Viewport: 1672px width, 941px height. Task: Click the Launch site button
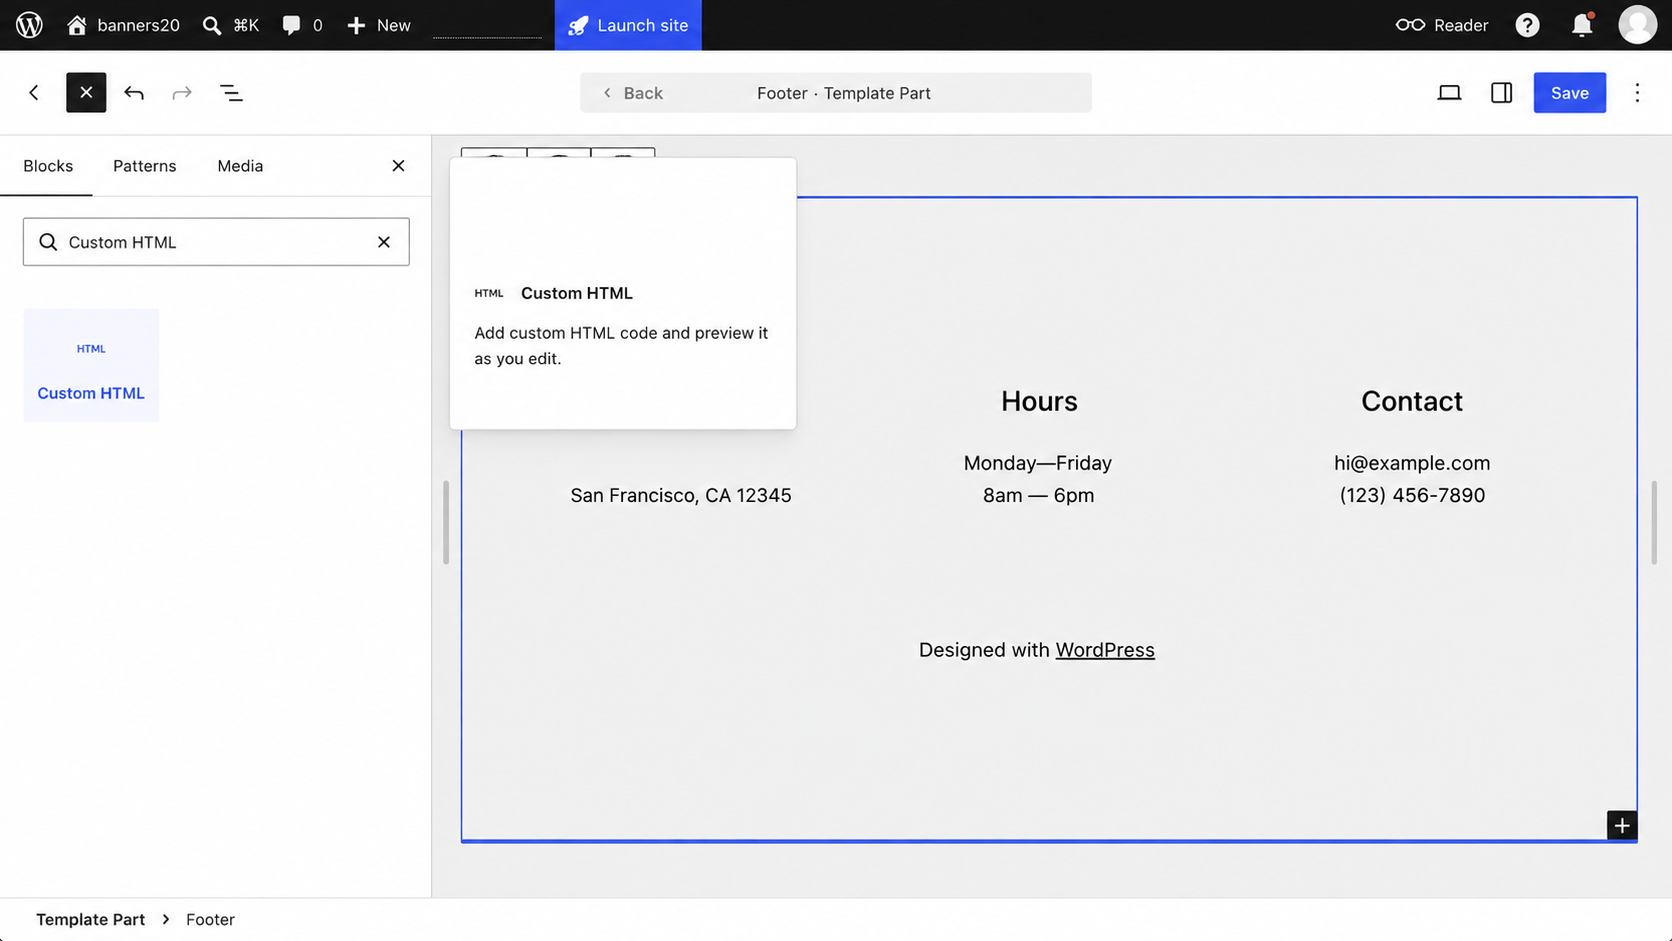628,25
